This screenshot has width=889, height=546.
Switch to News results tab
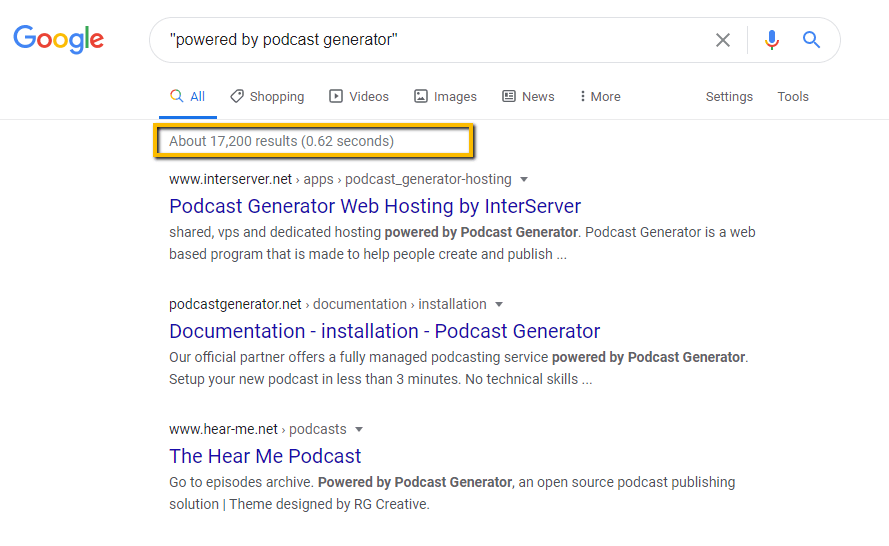click(528, 97)
